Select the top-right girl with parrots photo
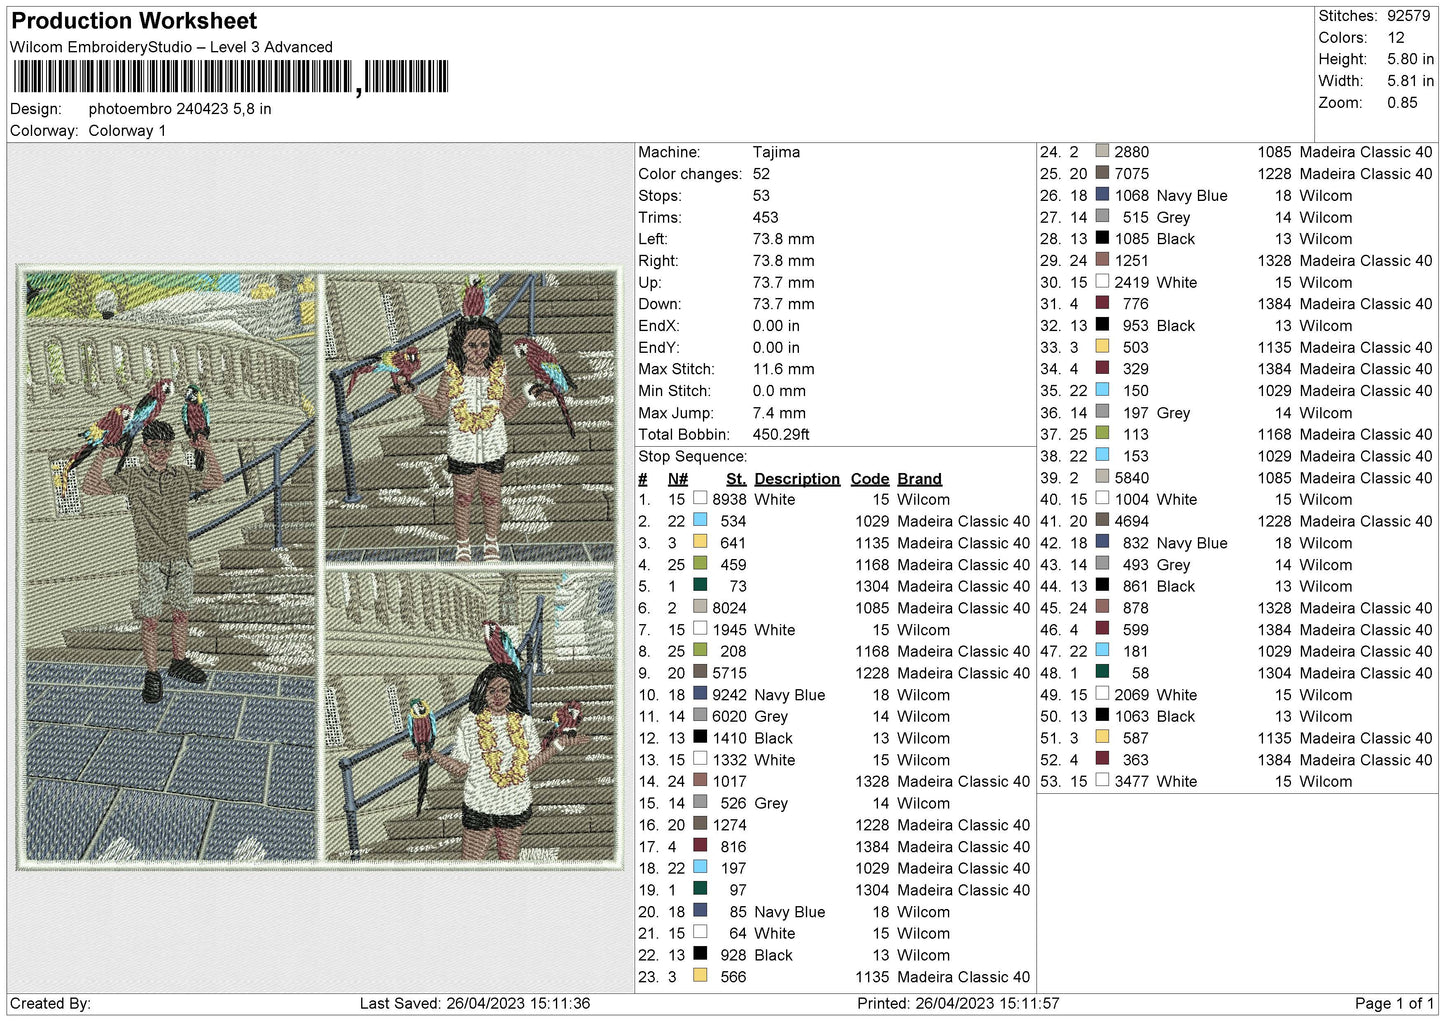The image size is (1445, 1021). pyautogui.click(x=470, y=418)
